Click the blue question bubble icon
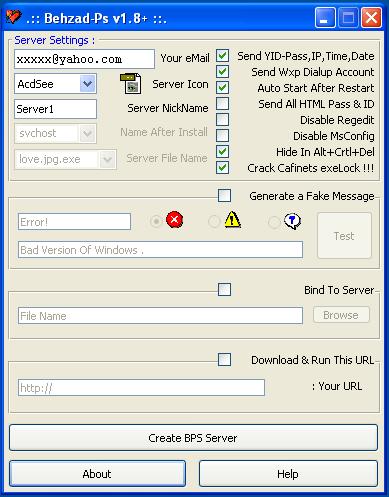The width and height of the screenshot is (389, 497). 292,221
